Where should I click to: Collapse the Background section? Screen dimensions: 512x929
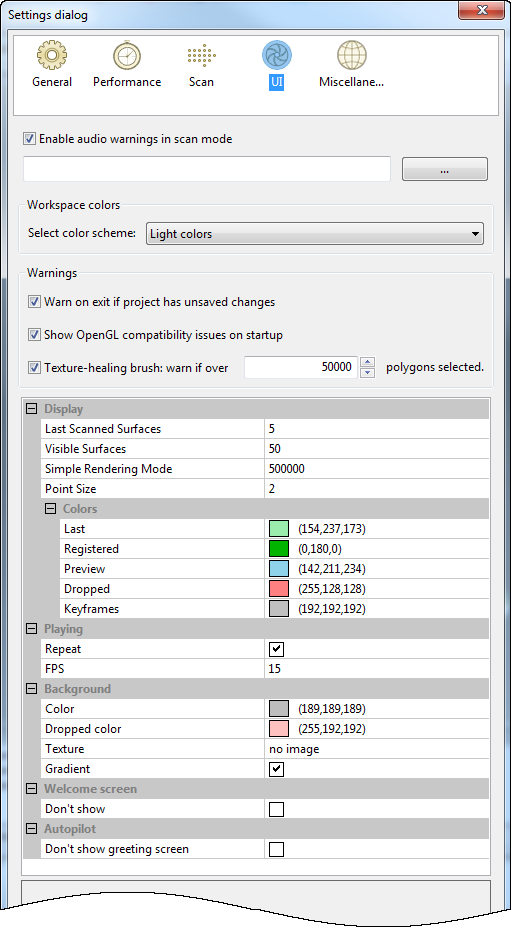point(32,689)
